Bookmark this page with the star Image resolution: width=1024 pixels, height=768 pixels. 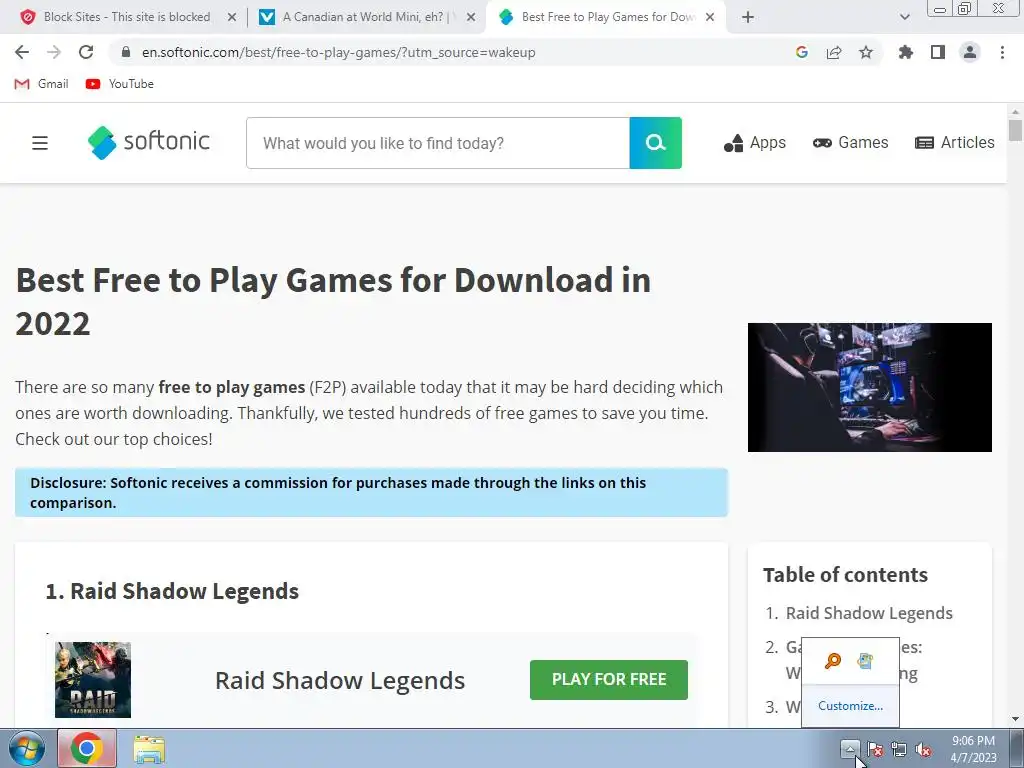pyautogui.click(x=866, y=52)
